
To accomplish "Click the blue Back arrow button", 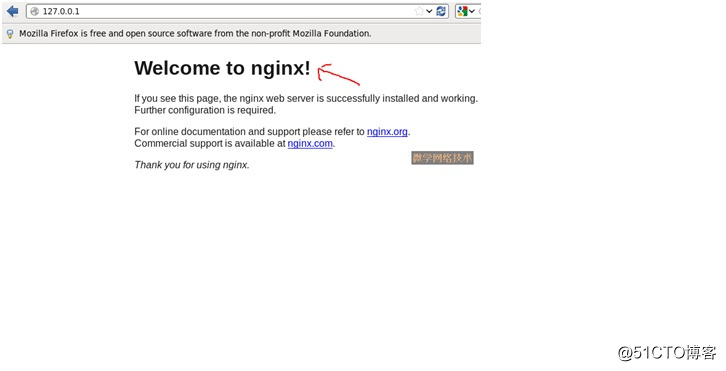I will 13,11.
